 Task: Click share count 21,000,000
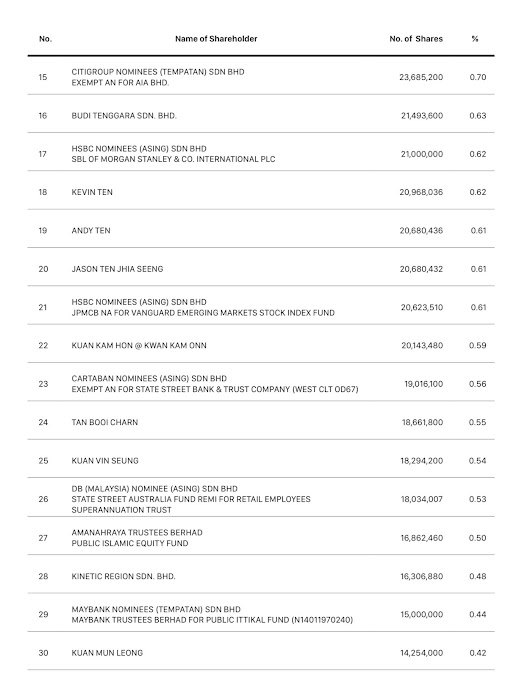(x=422, y=154)
